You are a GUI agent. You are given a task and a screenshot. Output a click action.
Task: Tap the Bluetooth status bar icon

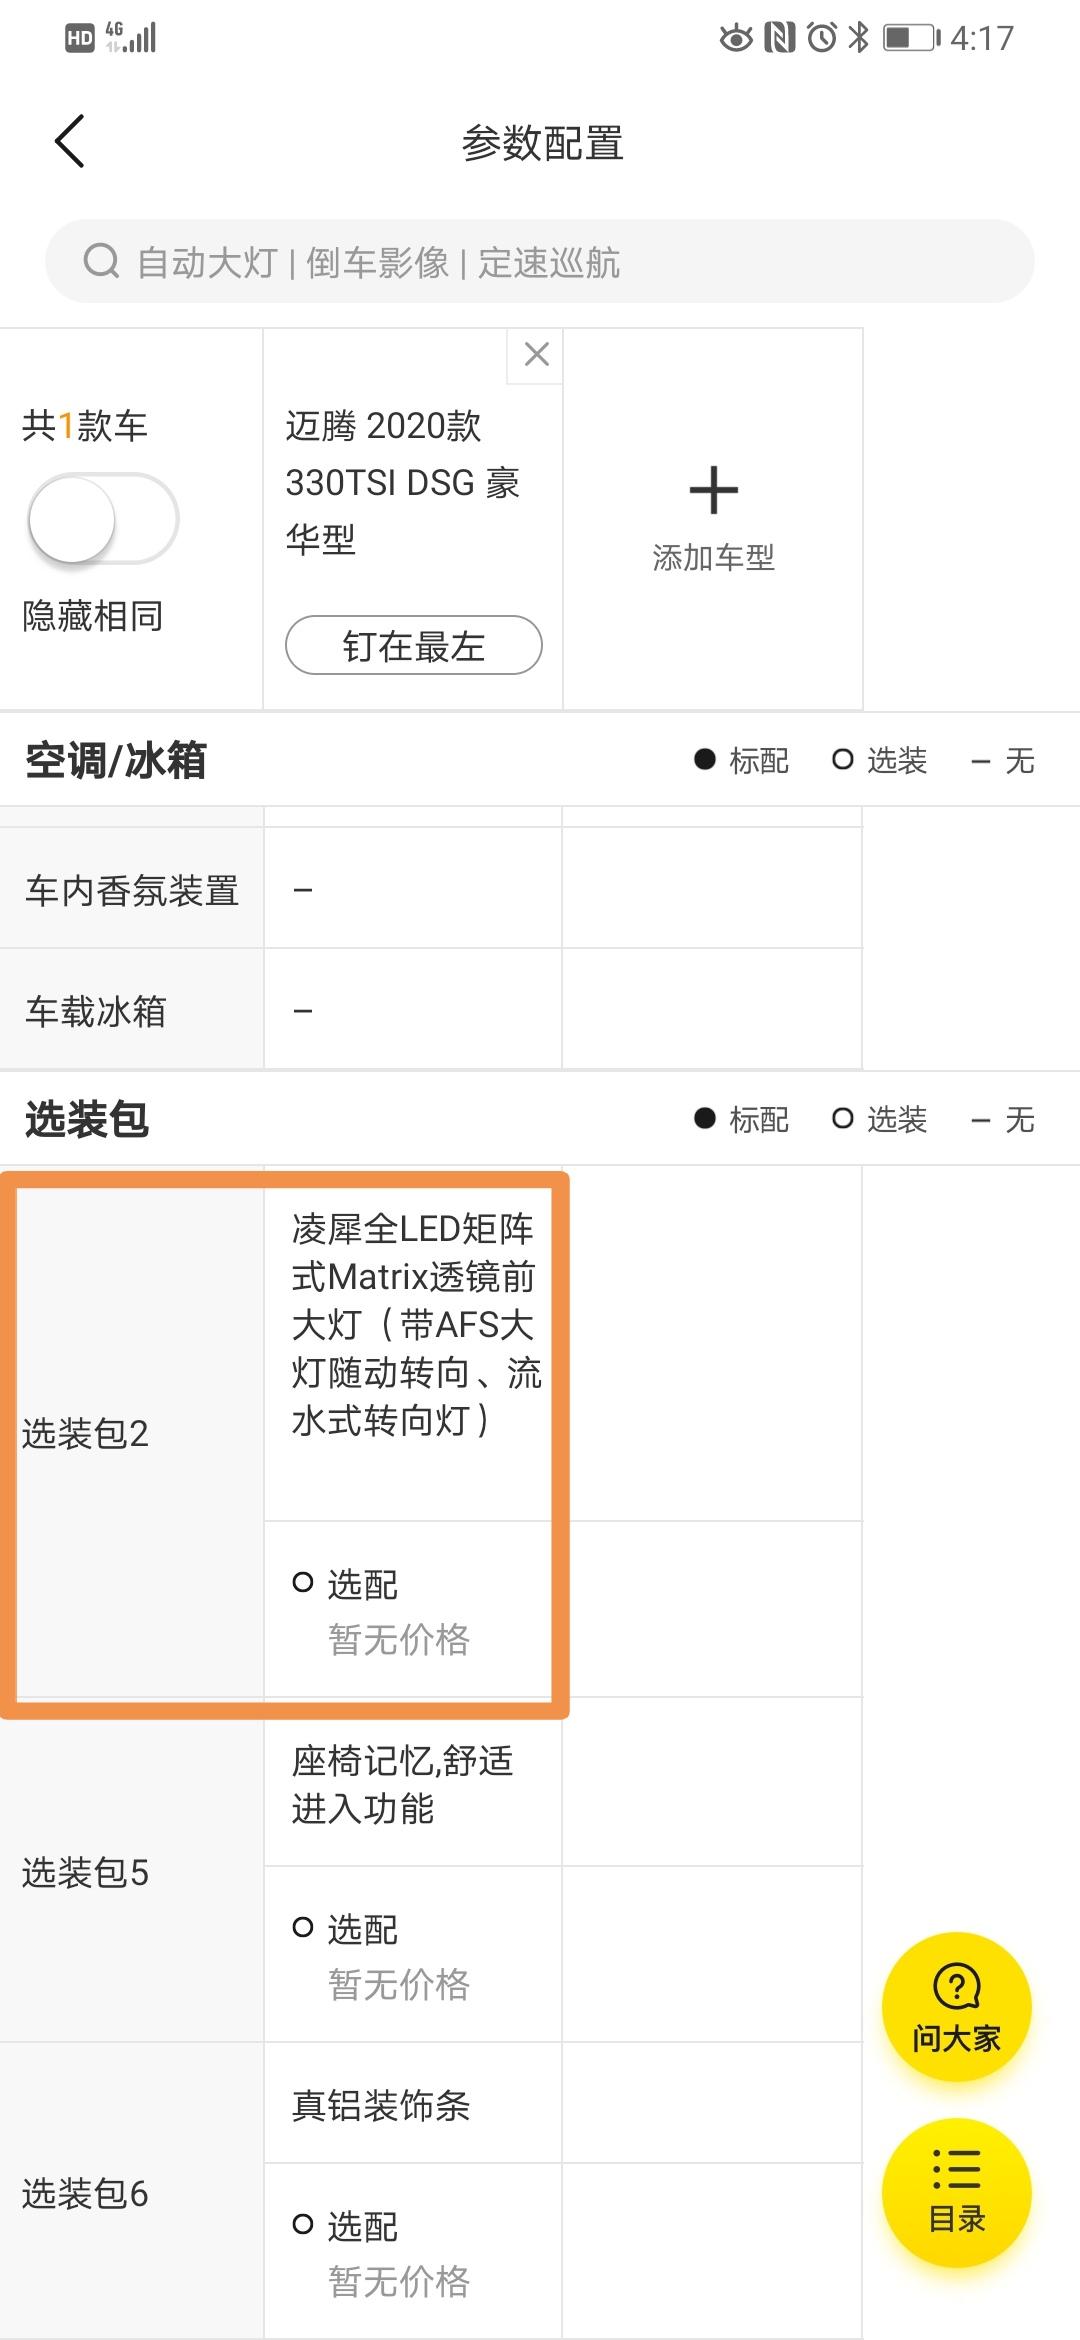coord(857,38)
